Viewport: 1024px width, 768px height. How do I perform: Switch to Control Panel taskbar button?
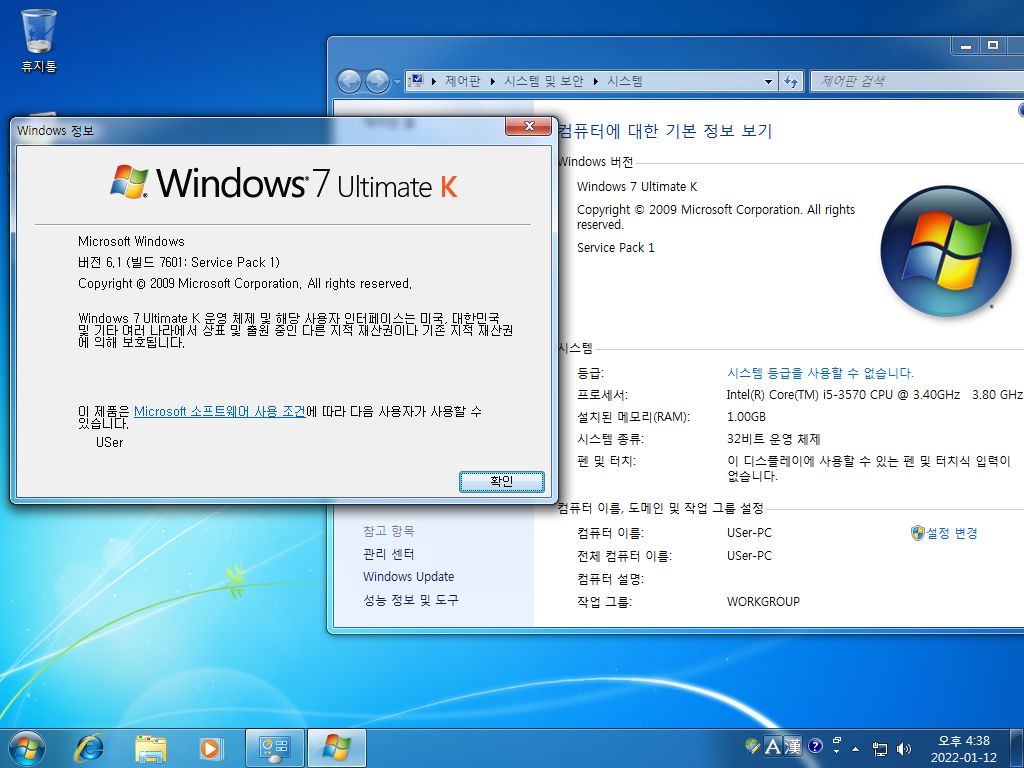pyautogui.click(x=274, y=748)
